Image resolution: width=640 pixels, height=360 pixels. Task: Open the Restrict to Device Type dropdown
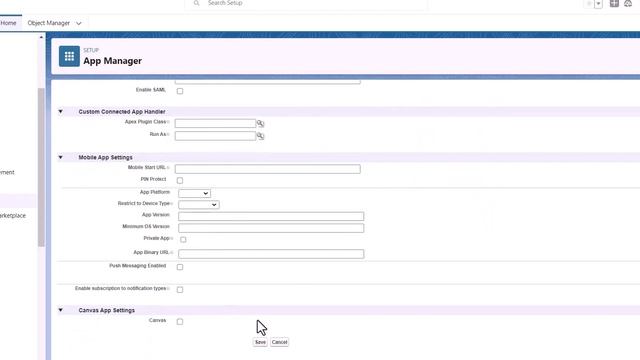199,204
